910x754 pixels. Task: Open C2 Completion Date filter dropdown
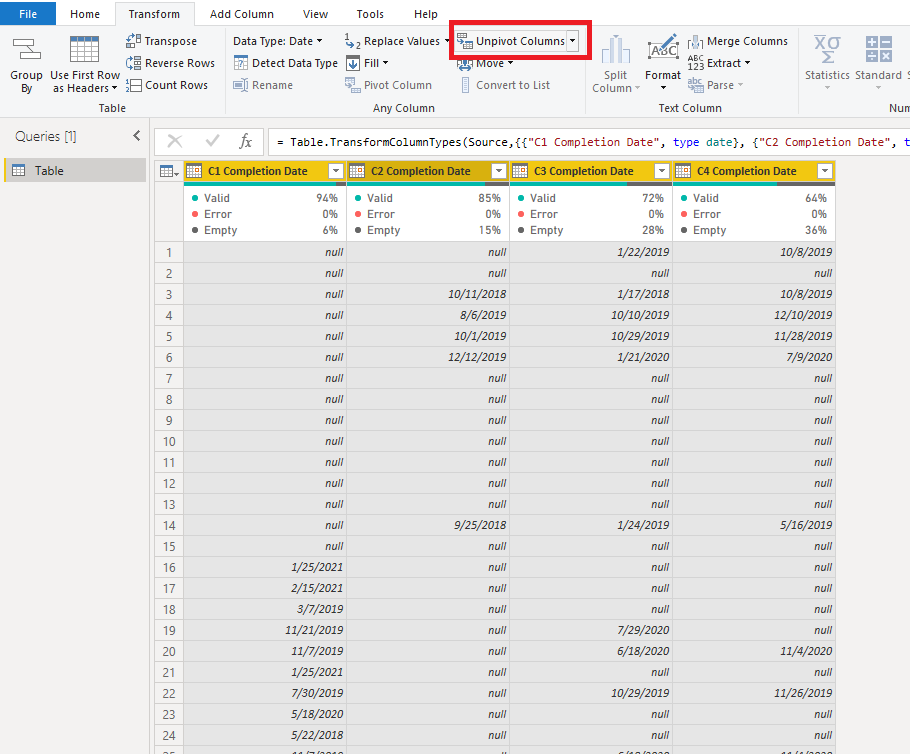499,171
